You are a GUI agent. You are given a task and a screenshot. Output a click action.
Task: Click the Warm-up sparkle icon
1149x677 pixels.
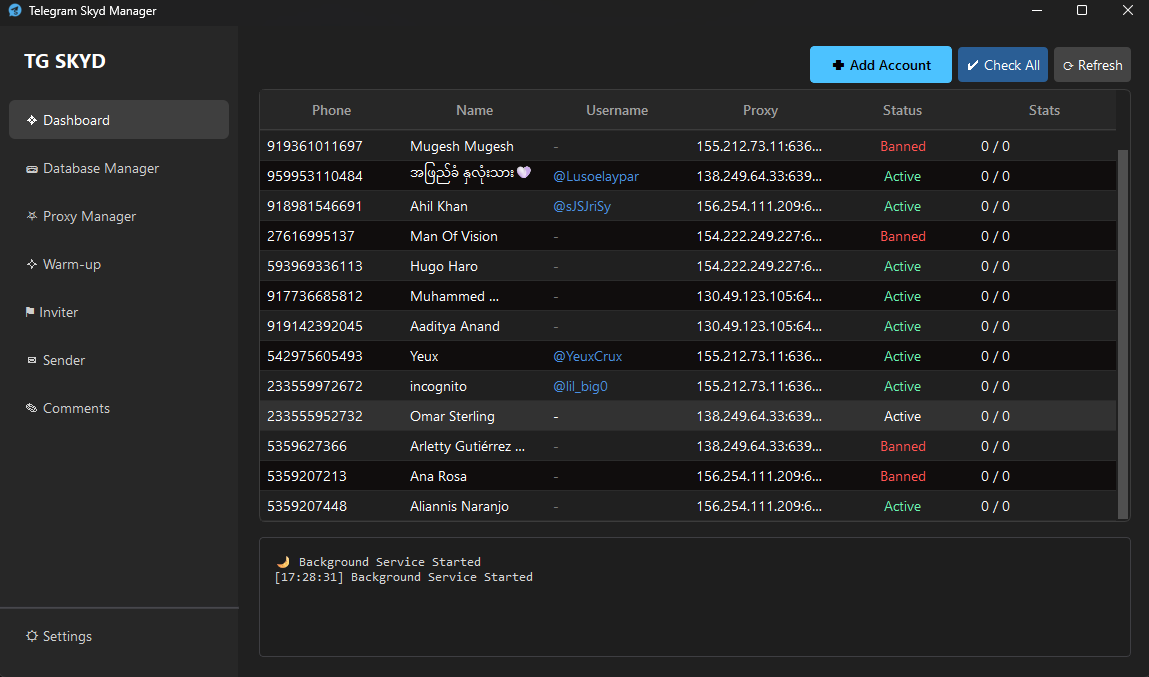[x=33, y=265]
